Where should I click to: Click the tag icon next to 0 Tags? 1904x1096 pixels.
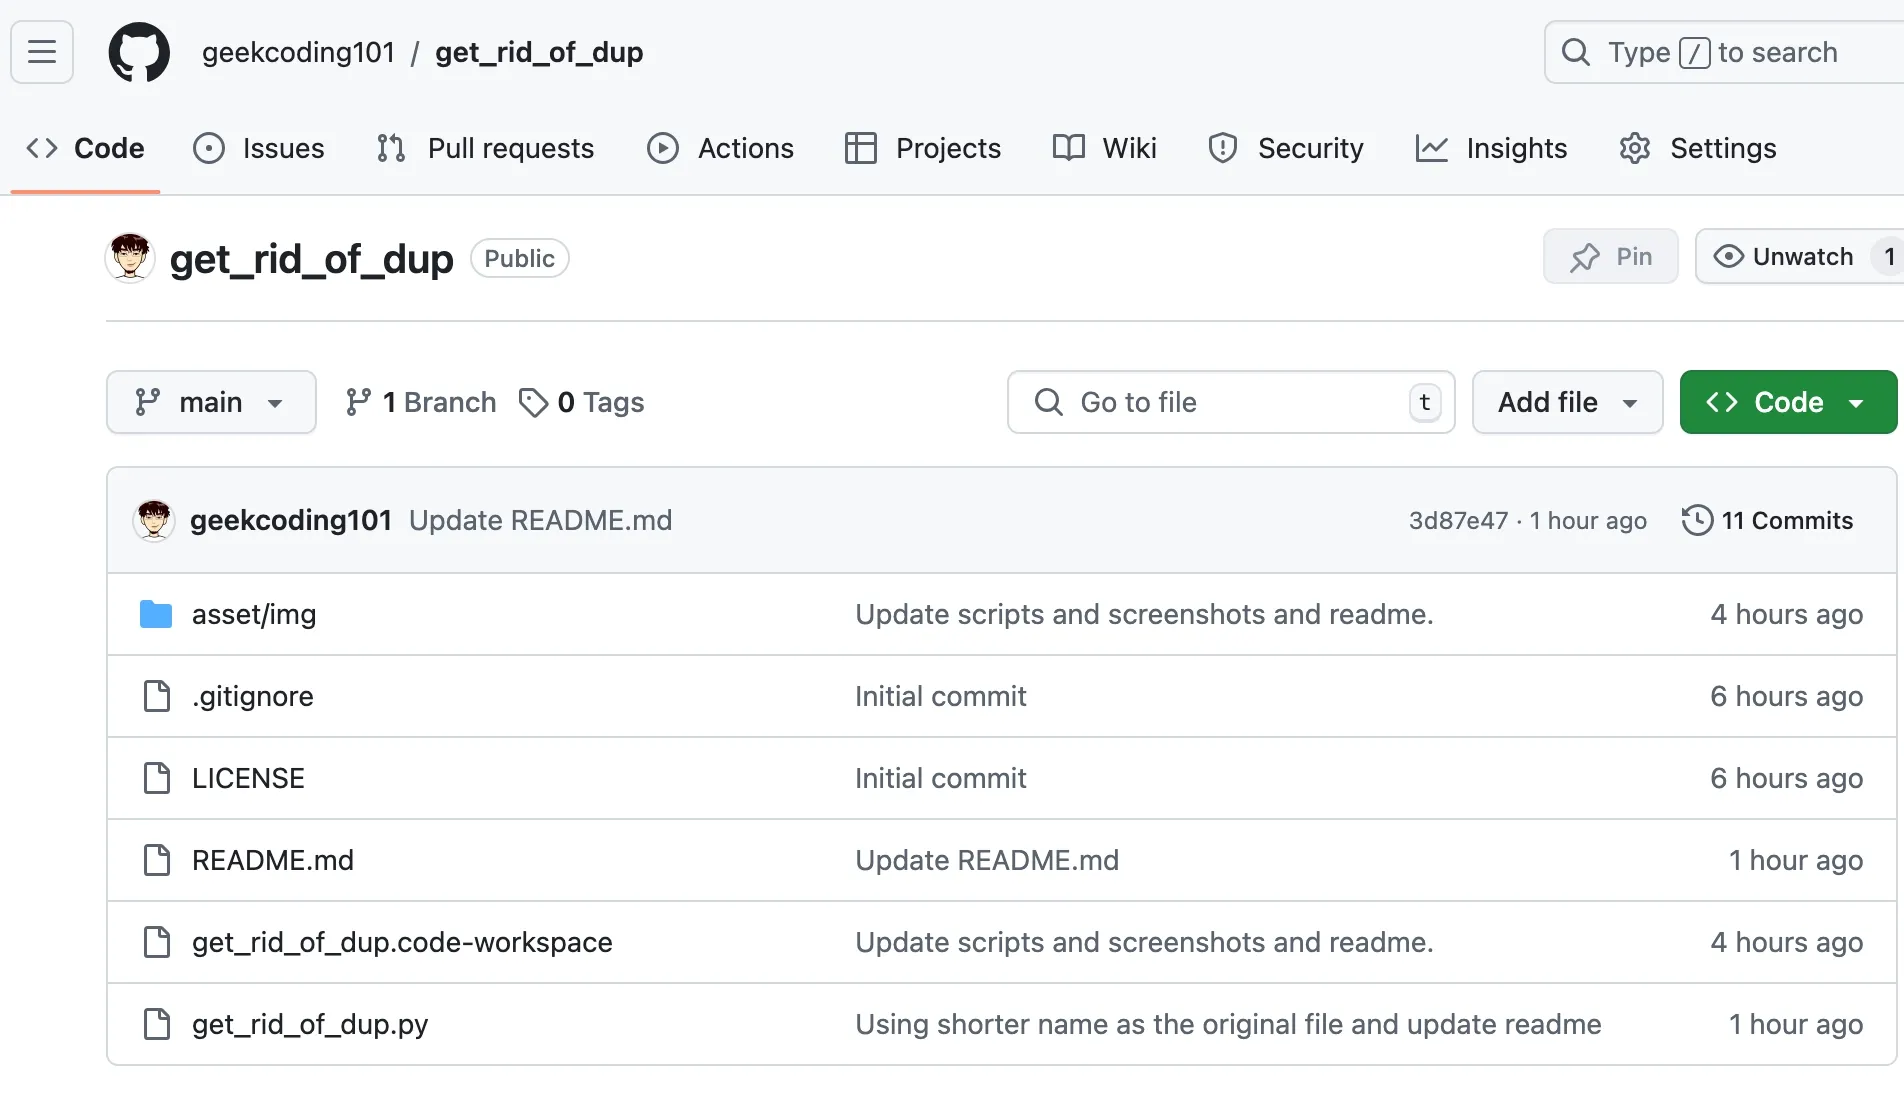[533, 402]
